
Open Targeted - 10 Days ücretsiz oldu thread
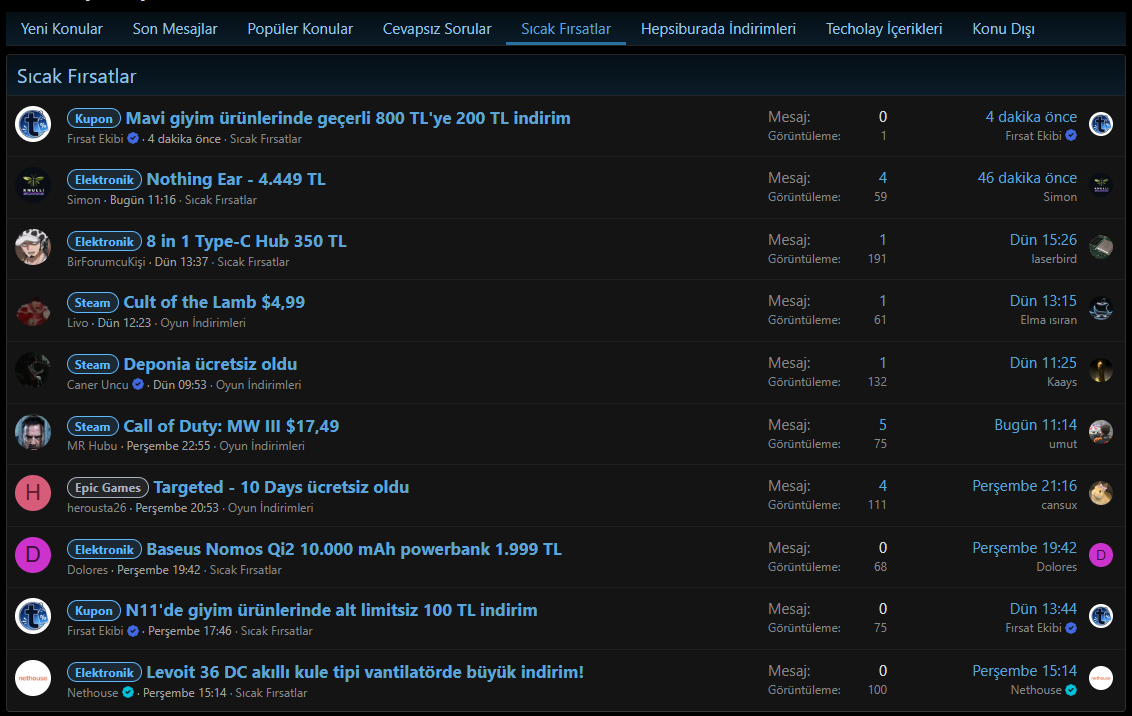[282, 487]
